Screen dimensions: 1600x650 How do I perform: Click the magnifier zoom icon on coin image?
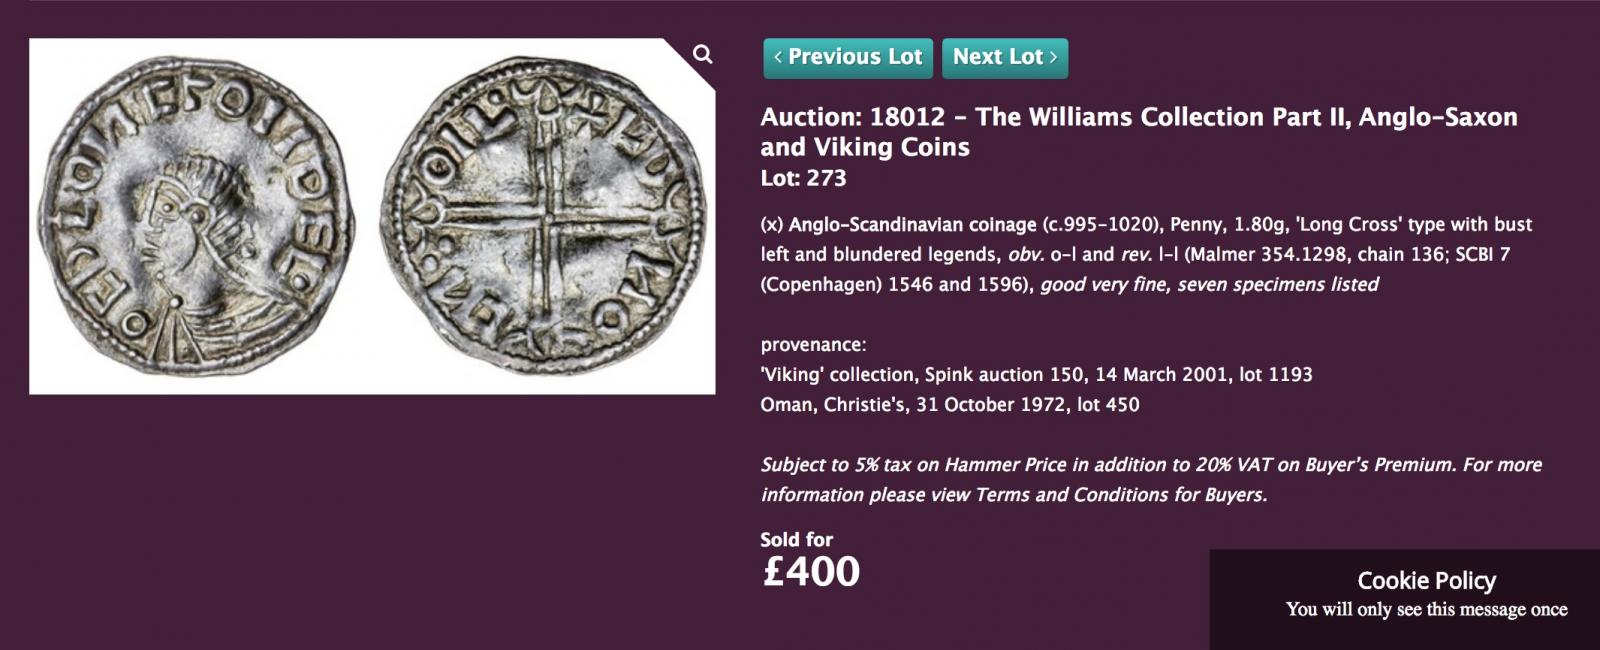tap(703, 54)
